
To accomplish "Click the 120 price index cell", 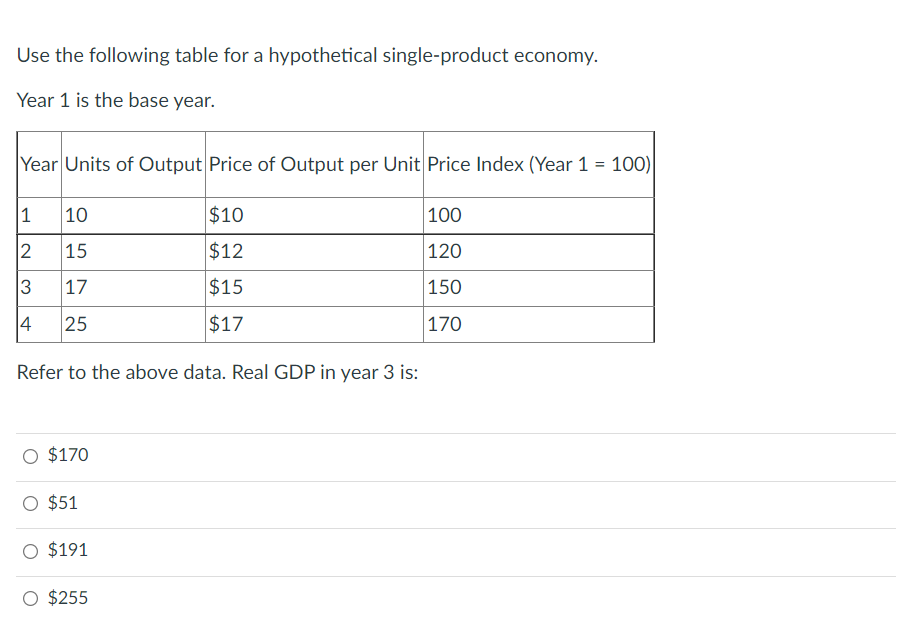I will point(443,251).
